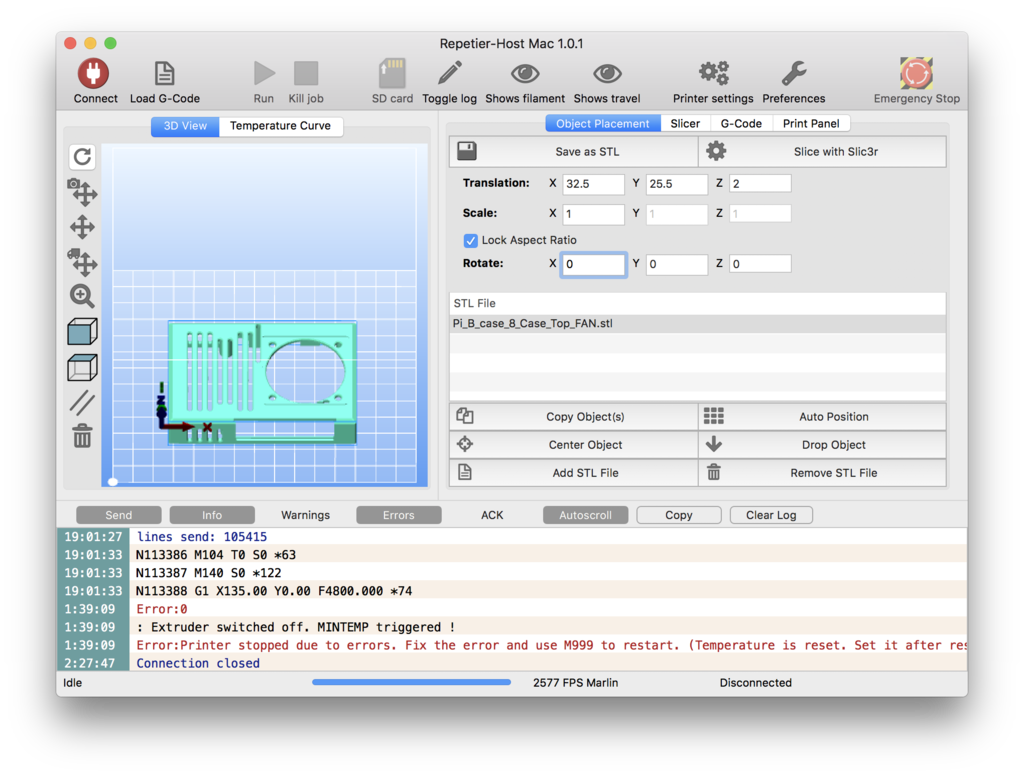Click the Run play icon
The width and height of the screenshot is (1024, 777).
tap(264, 74)
